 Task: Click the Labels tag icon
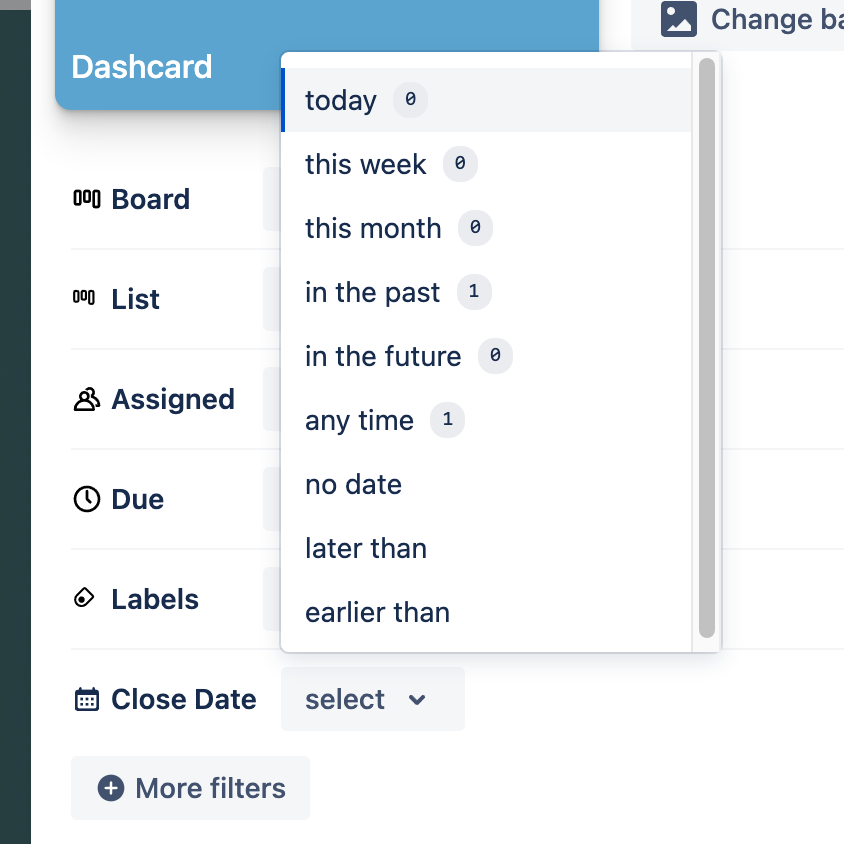[84, 597]
